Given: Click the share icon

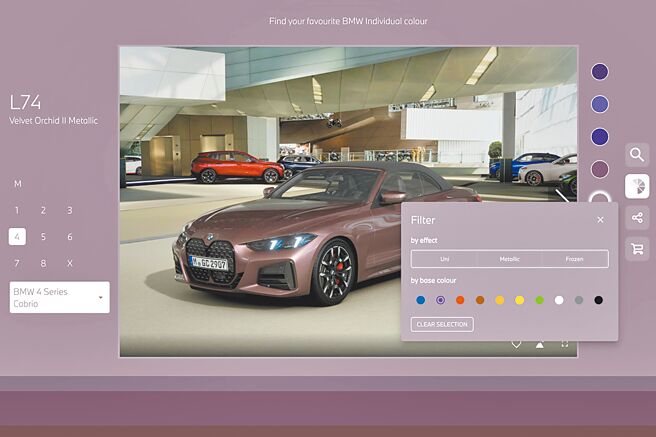Looking at the screenshot, I should [x=637, y=217].
